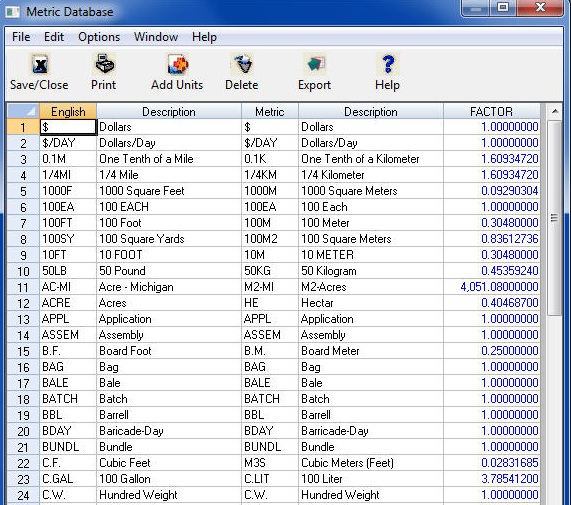Viewport: 571px width, 505px height.
Task: Select row 11 header for Acre - Michigan
Action: click(x=23, y=287)
